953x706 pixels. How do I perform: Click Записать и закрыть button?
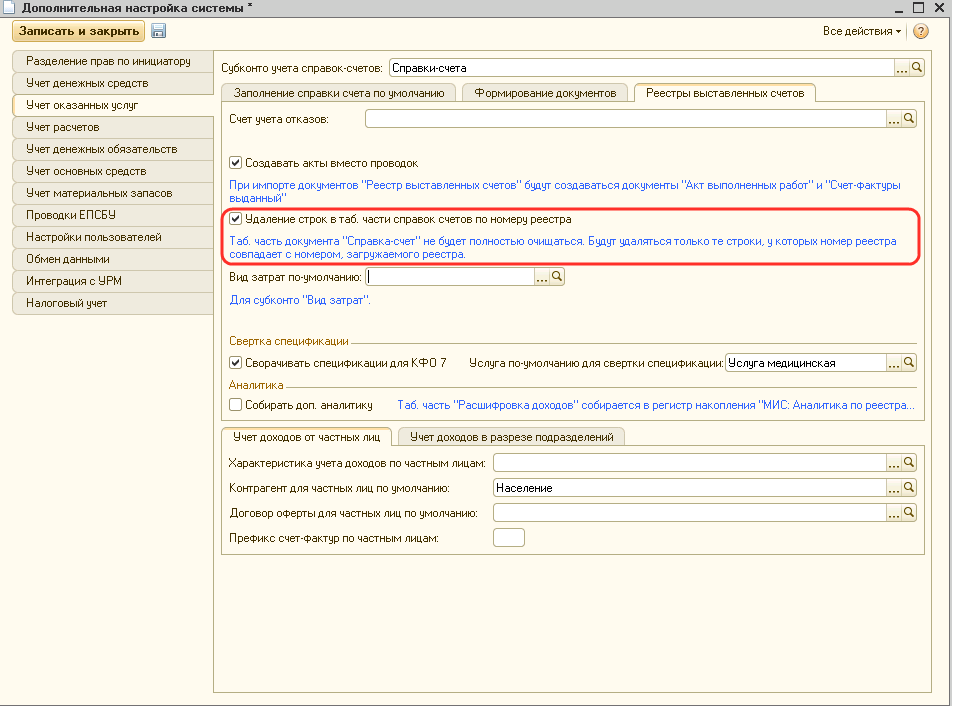click(x=78, y=31)
